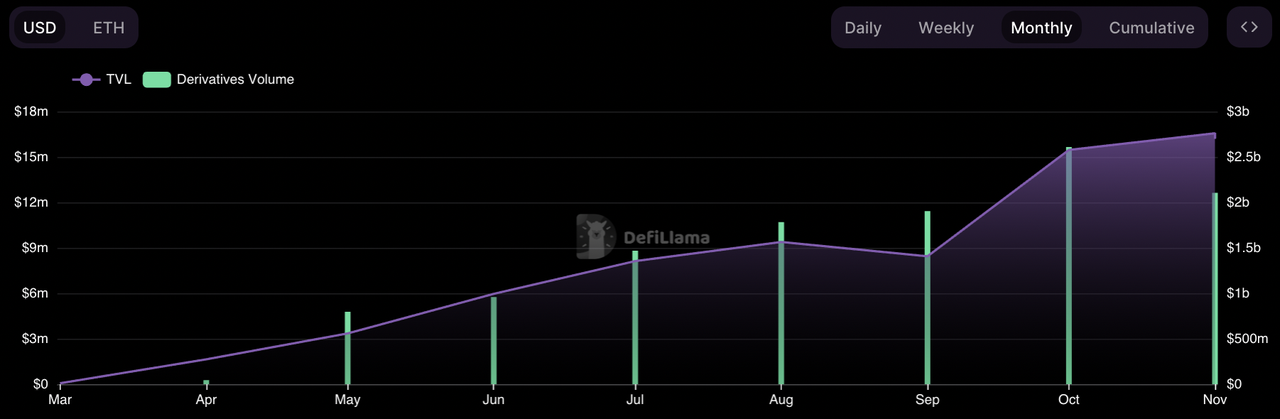
Task: Toggle the TVL series label
Action: point(118,79)
